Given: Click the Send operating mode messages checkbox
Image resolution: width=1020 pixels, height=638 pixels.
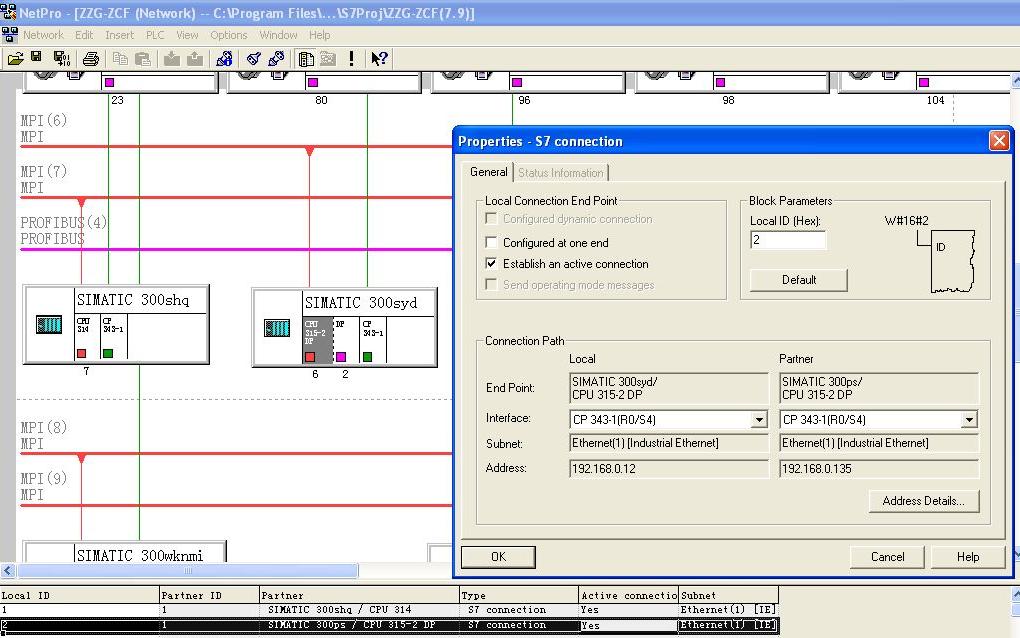Looking at the screenshot, I should (491, 284).
